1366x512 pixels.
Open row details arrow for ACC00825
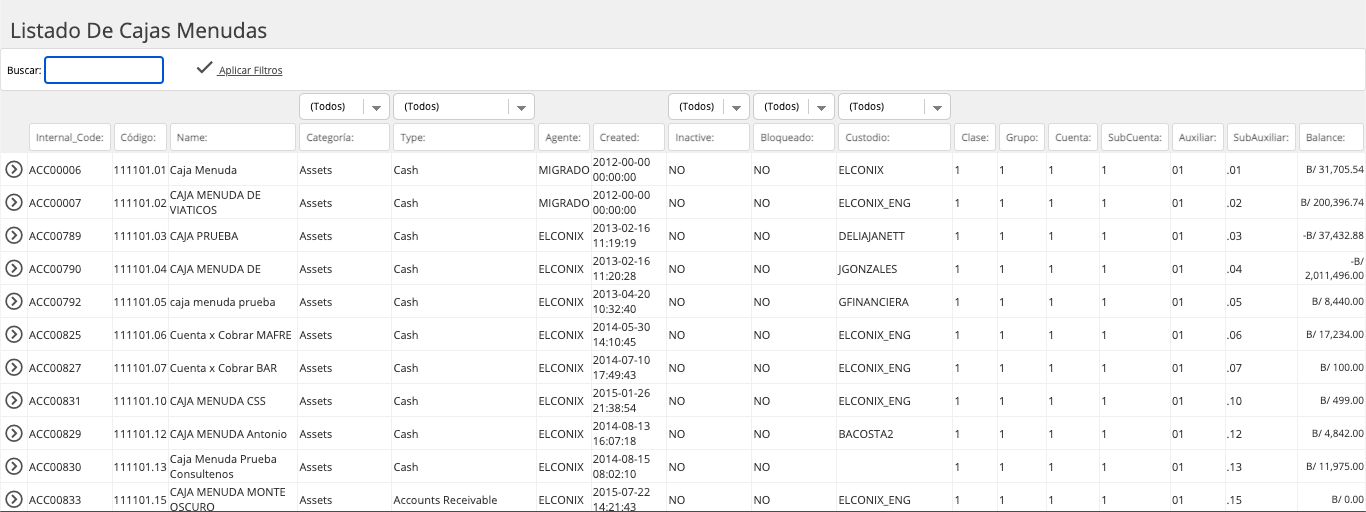[x=14, y=335]
